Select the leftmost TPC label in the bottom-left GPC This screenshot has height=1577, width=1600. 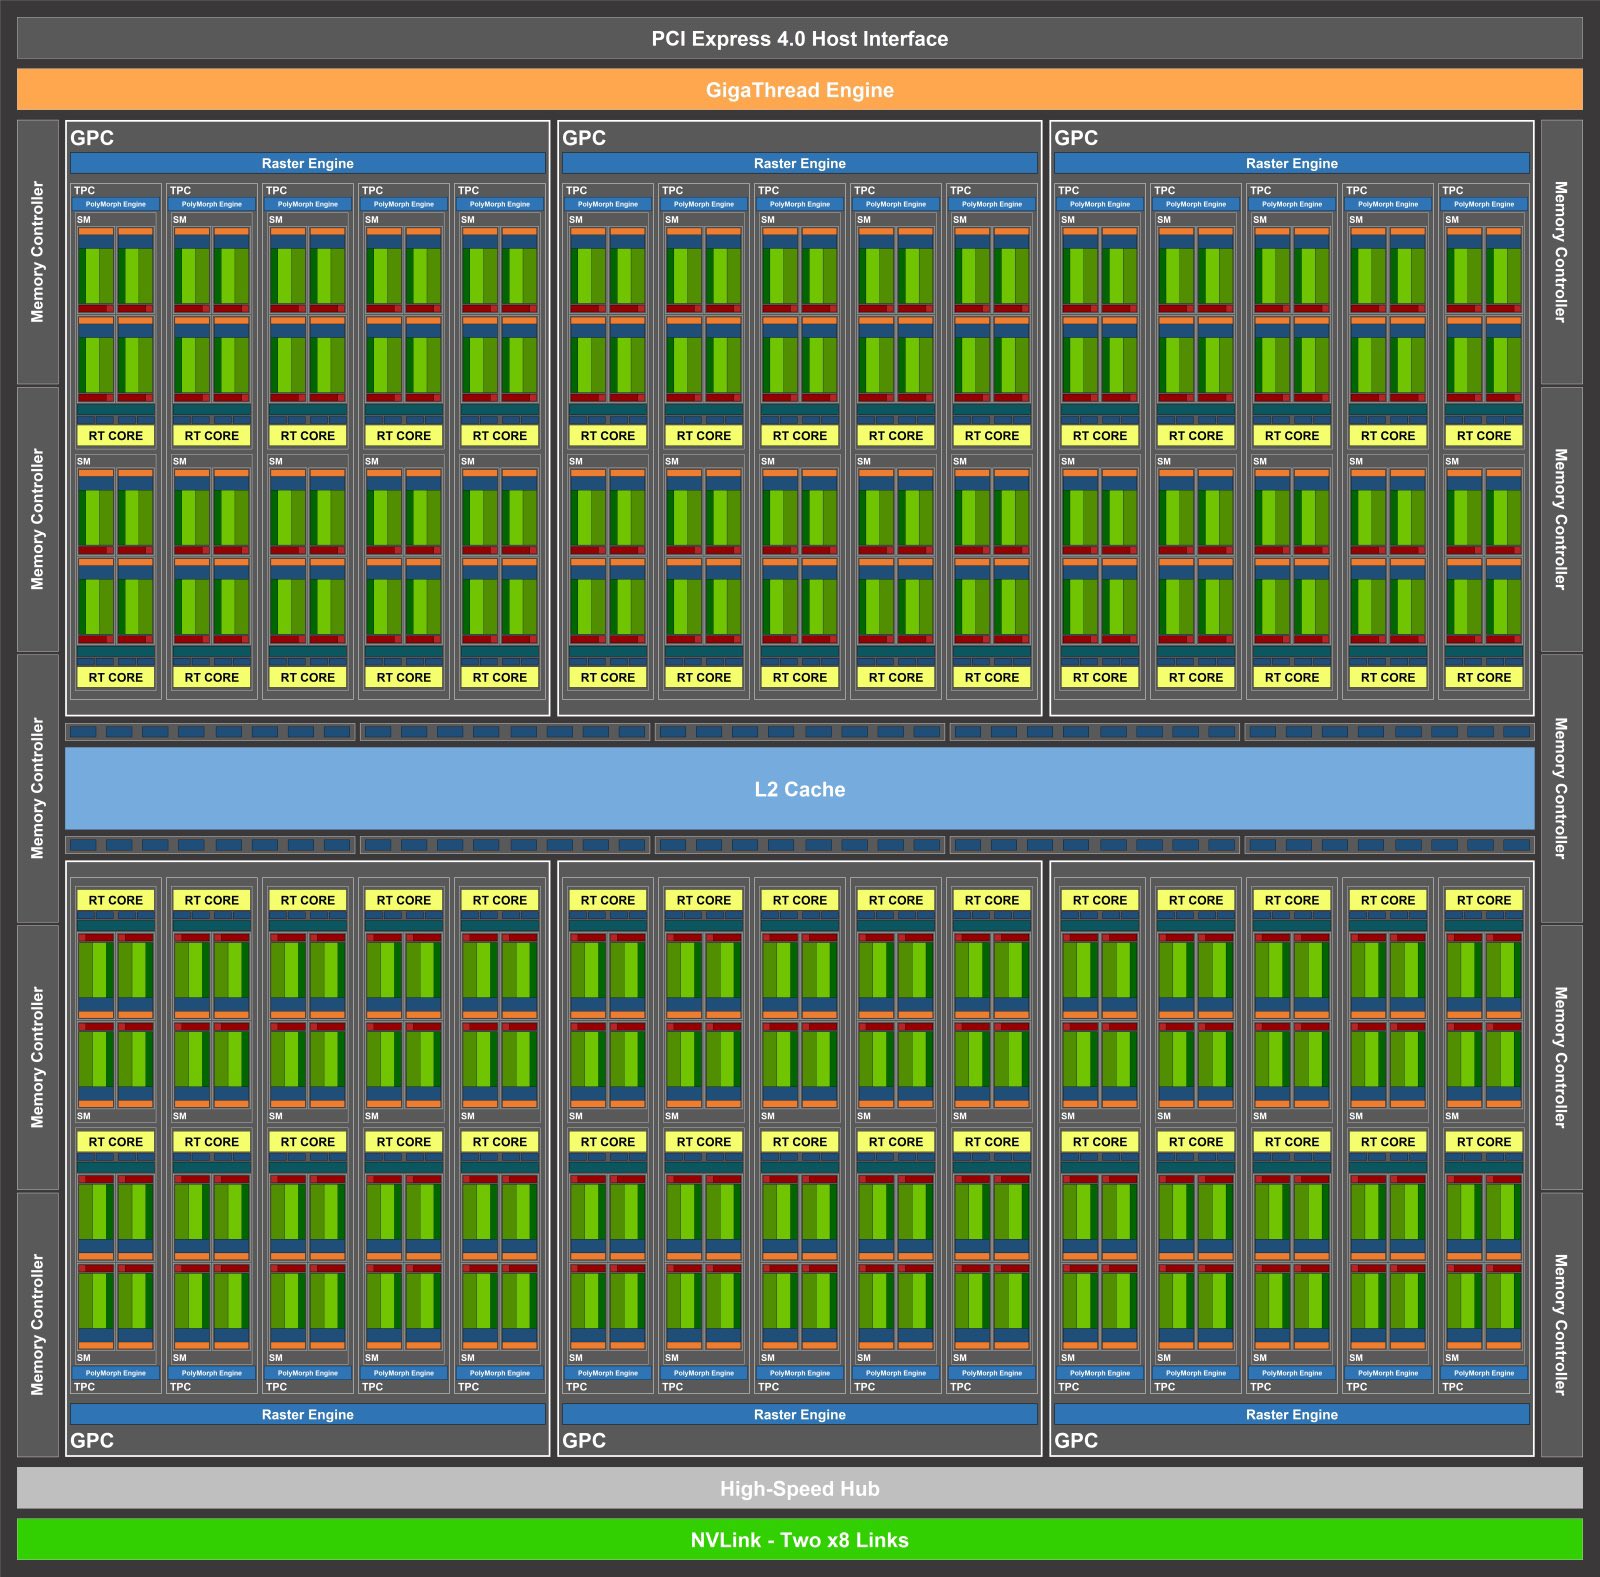pos(85,1387)
